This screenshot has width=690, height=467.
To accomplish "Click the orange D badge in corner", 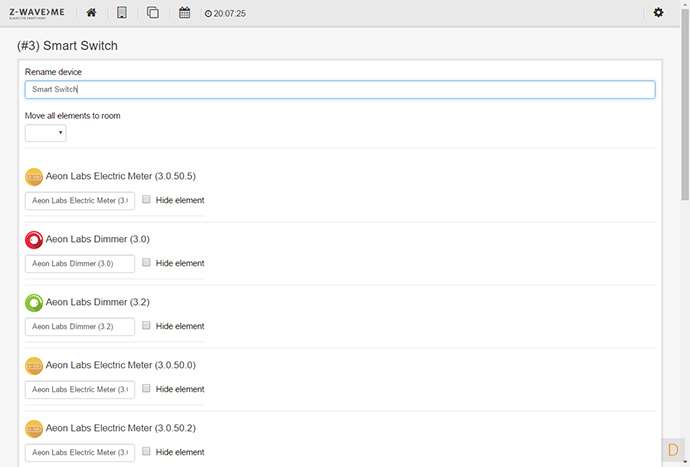I will pyautogui.click(x=672, y=449).
